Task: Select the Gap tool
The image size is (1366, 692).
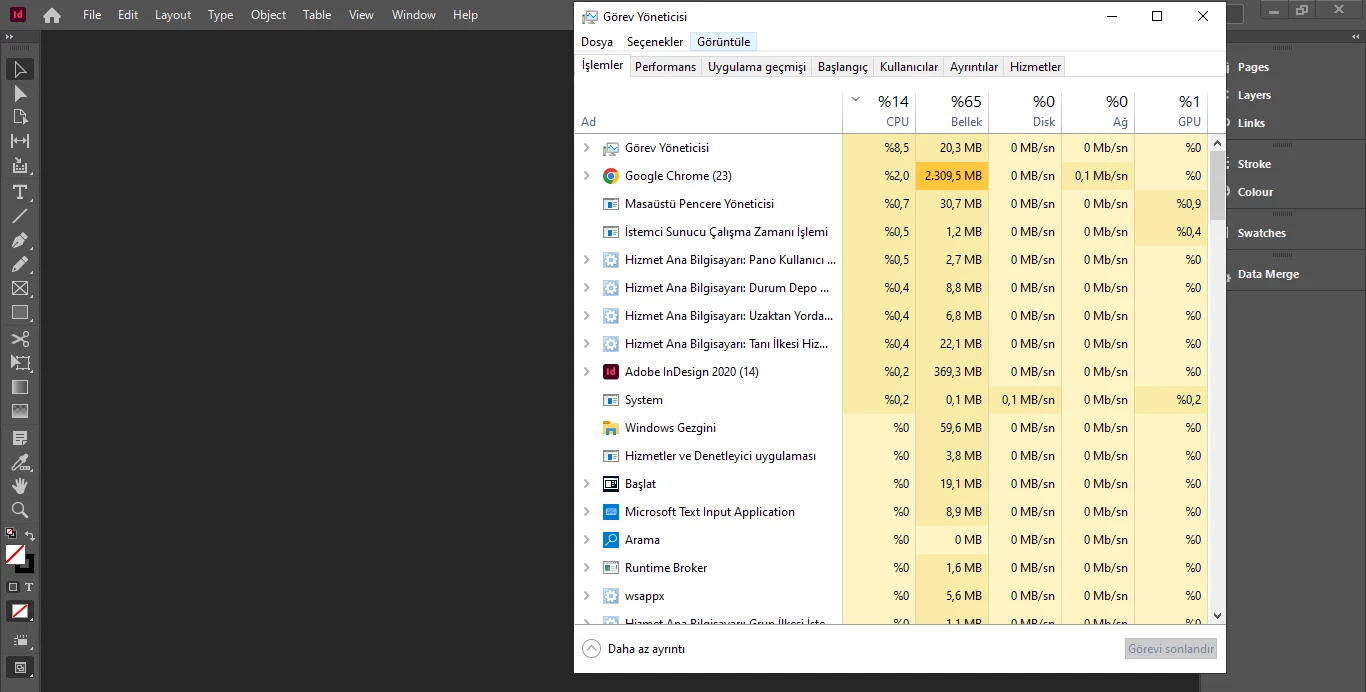Action: click(x=20, y=141)
